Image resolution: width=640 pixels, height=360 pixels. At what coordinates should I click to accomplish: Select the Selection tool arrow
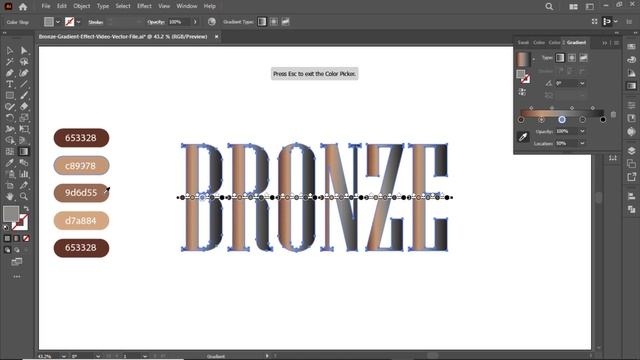click(x=9, y=51)
